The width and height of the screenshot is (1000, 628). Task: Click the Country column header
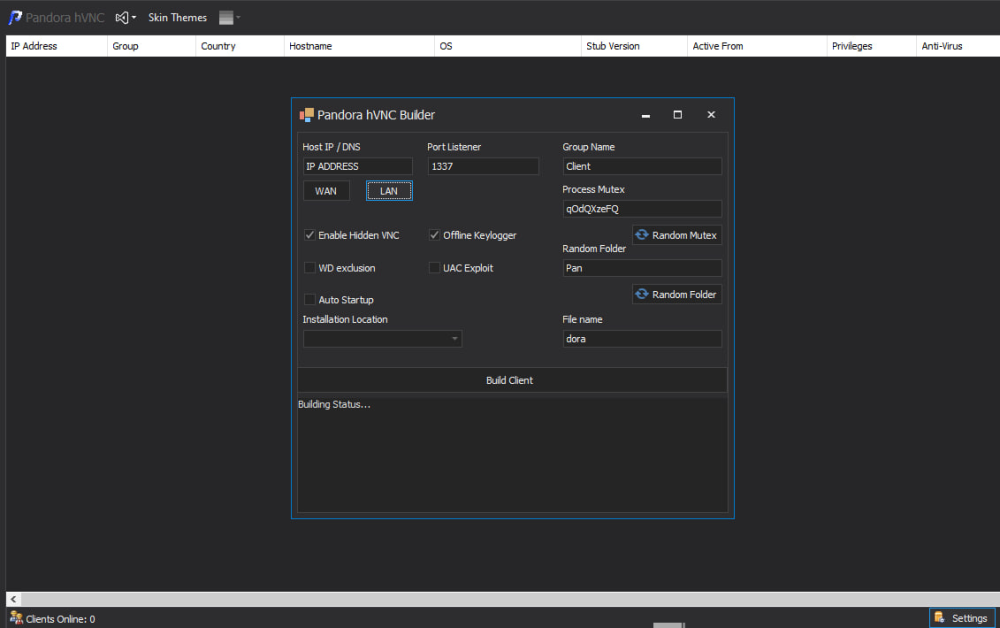coord(218,46)
